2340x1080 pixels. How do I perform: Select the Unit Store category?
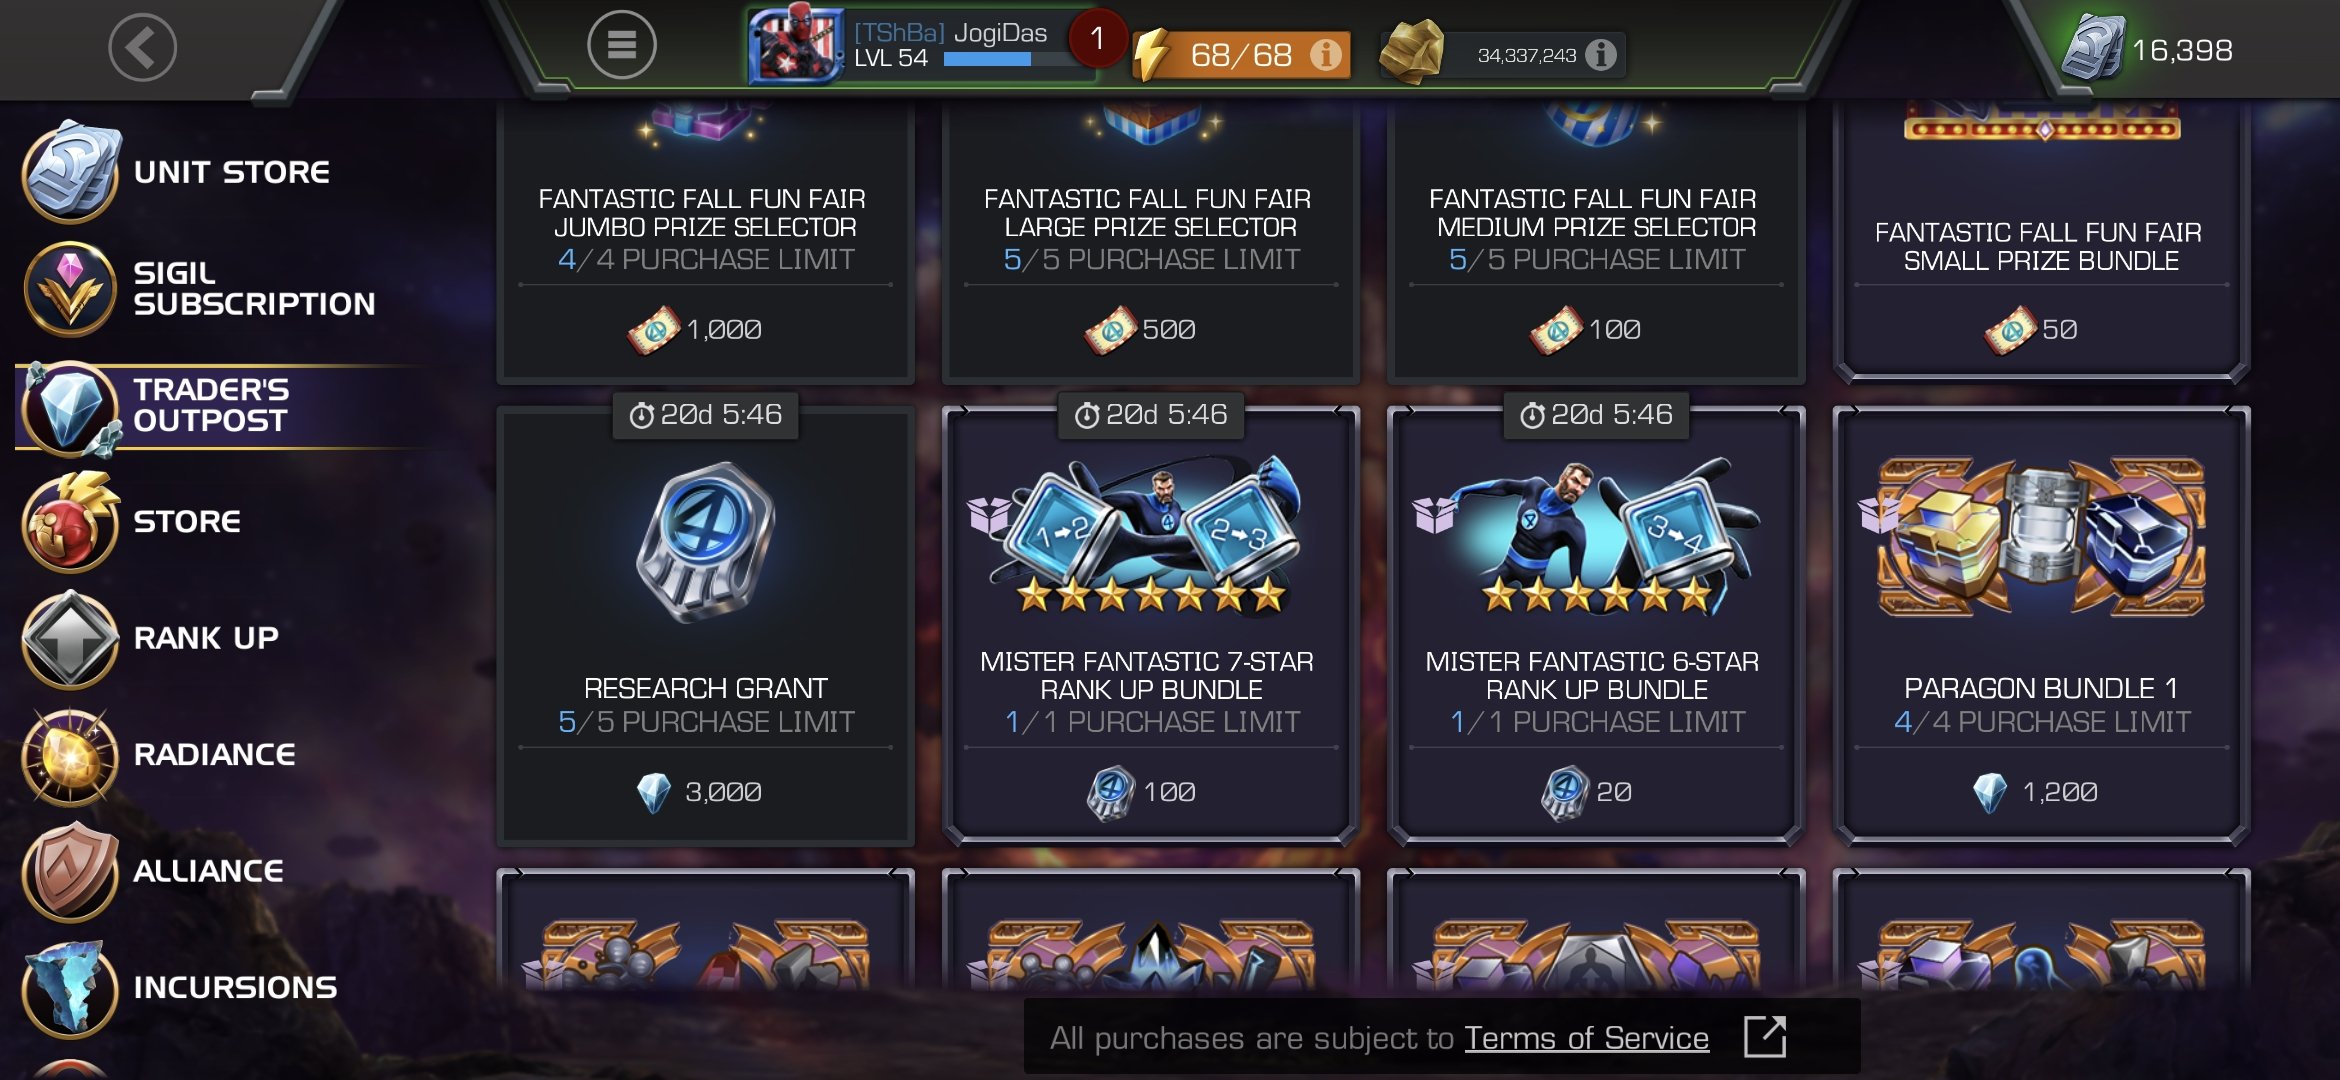(x=180, y=172)
